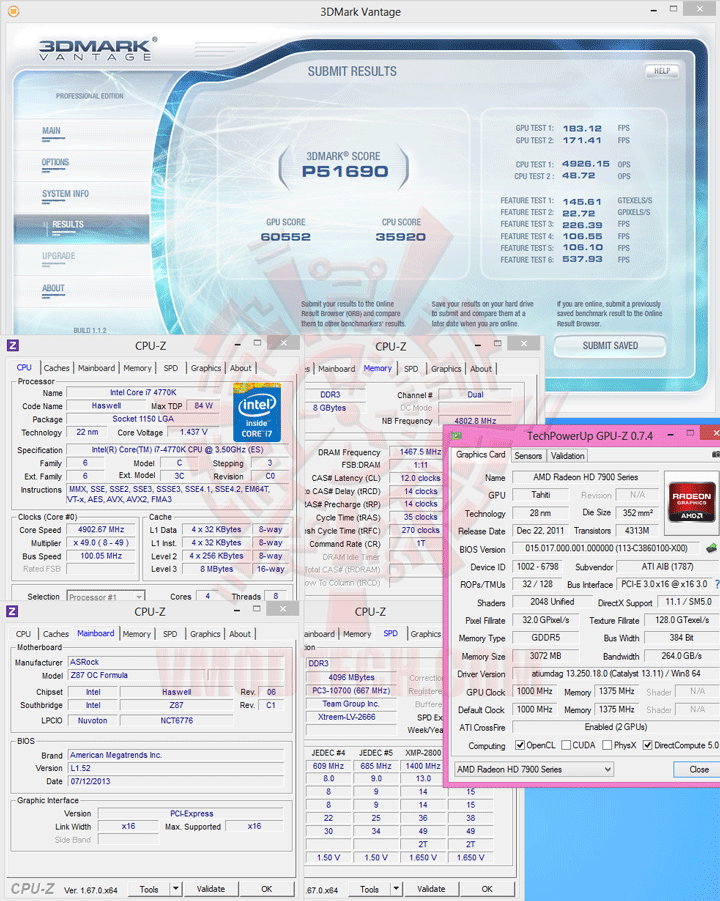Select Mainboard tab in bottom-left CPU-Z window
The image size is (720, 901).
(x=95, y=633)
